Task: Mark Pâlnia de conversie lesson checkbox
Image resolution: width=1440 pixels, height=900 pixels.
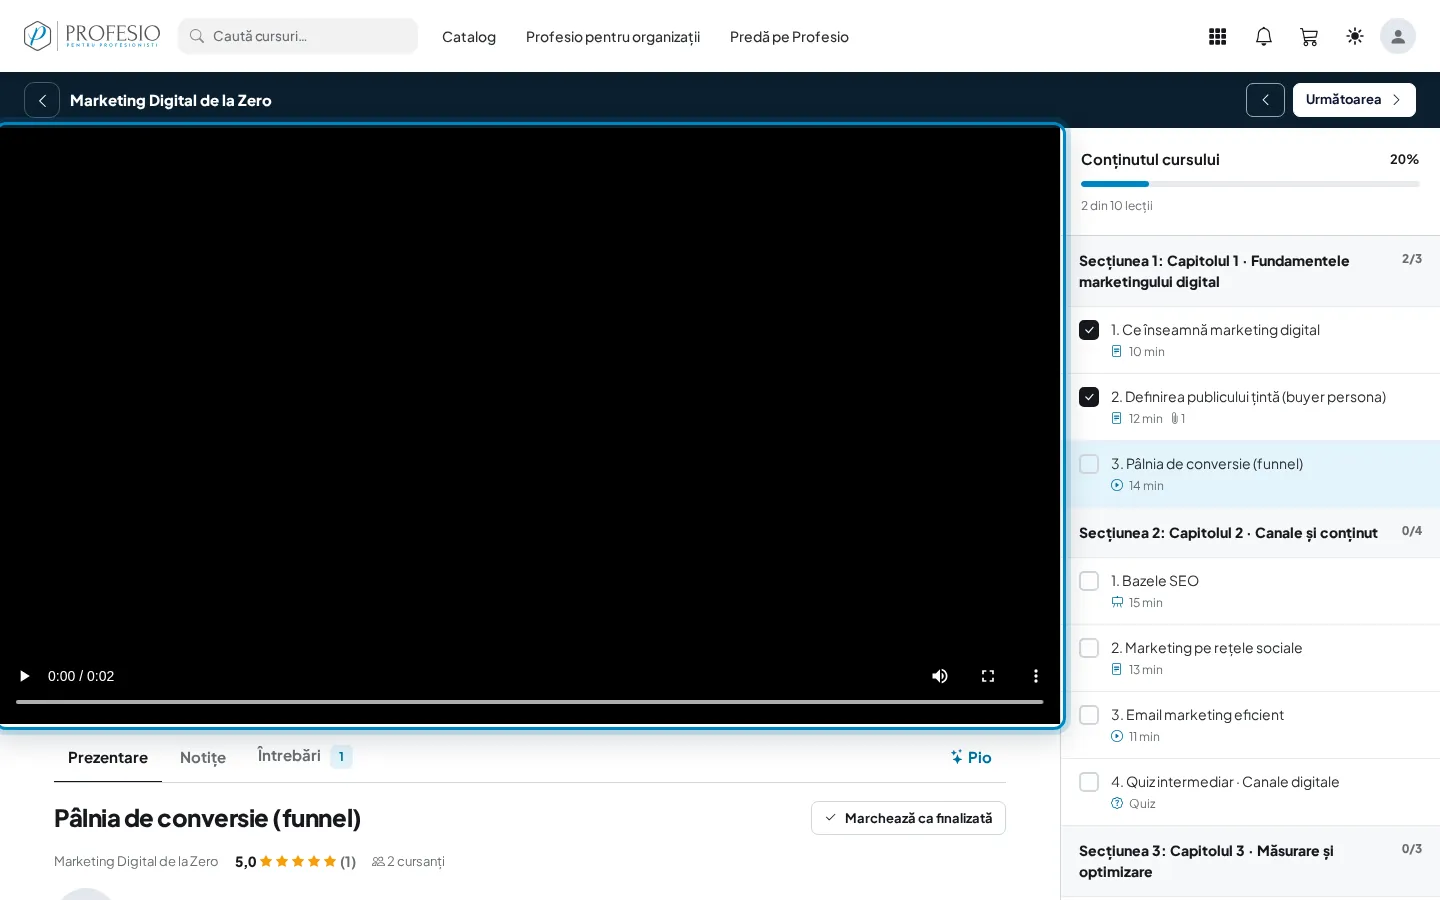Action: pos(1089,464)
